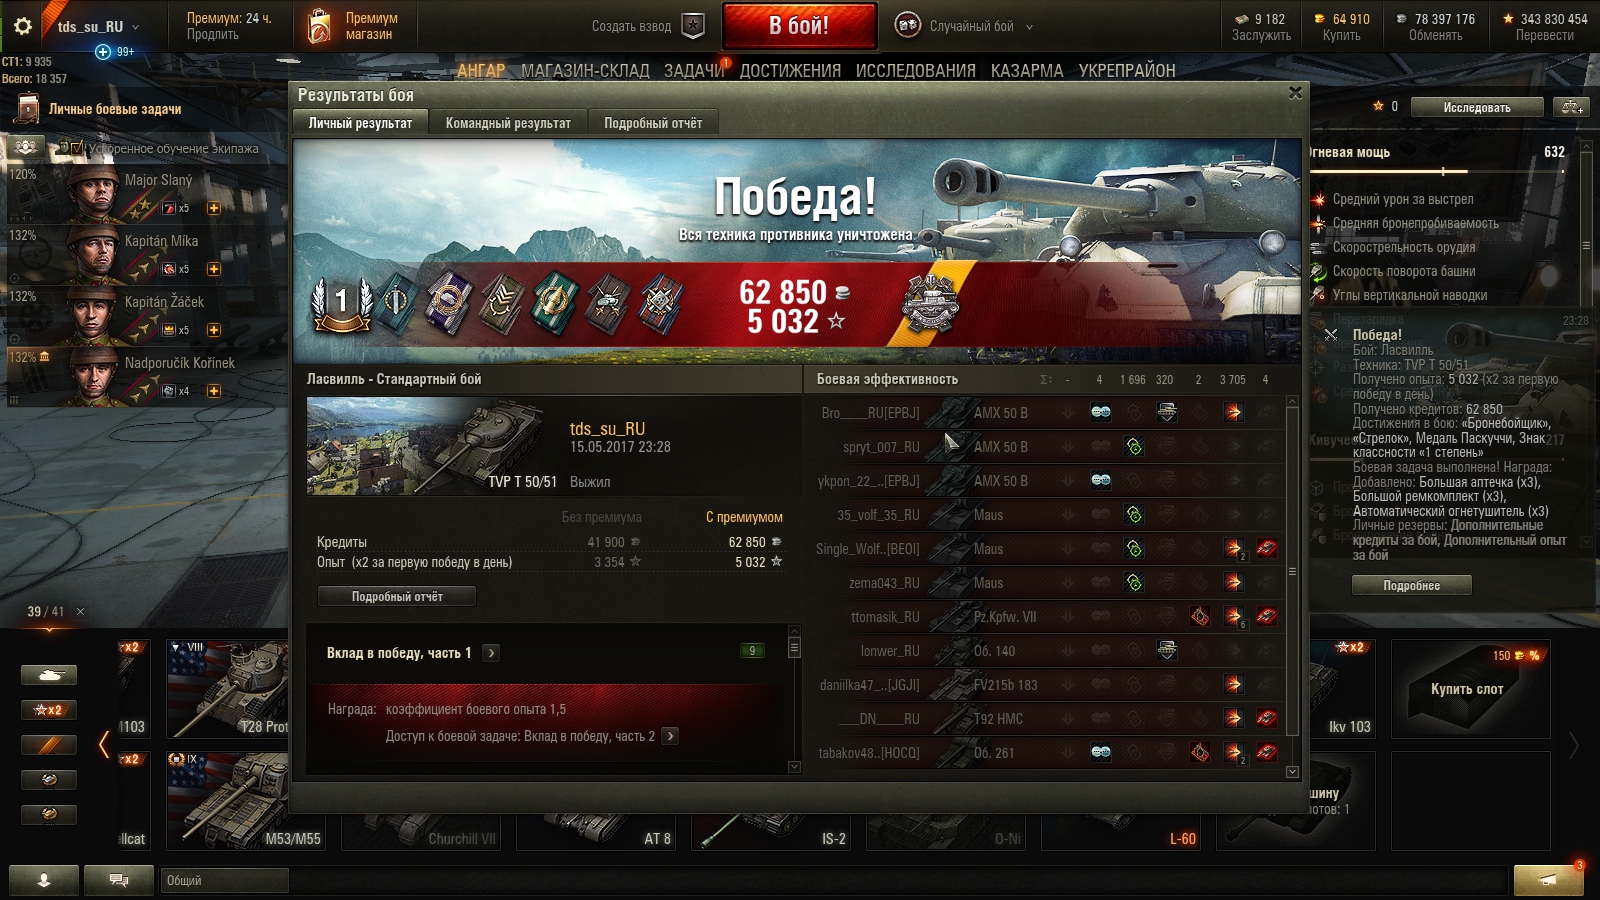Click the platoon shield icon
This screenshot has width=1600, height=900.
click(693, 26)
